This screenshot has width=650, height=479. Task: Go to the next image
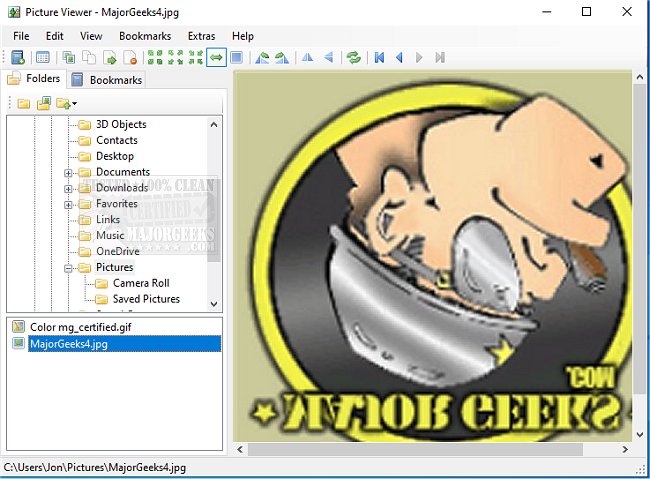pyautogui.click(x=419, y=57)
